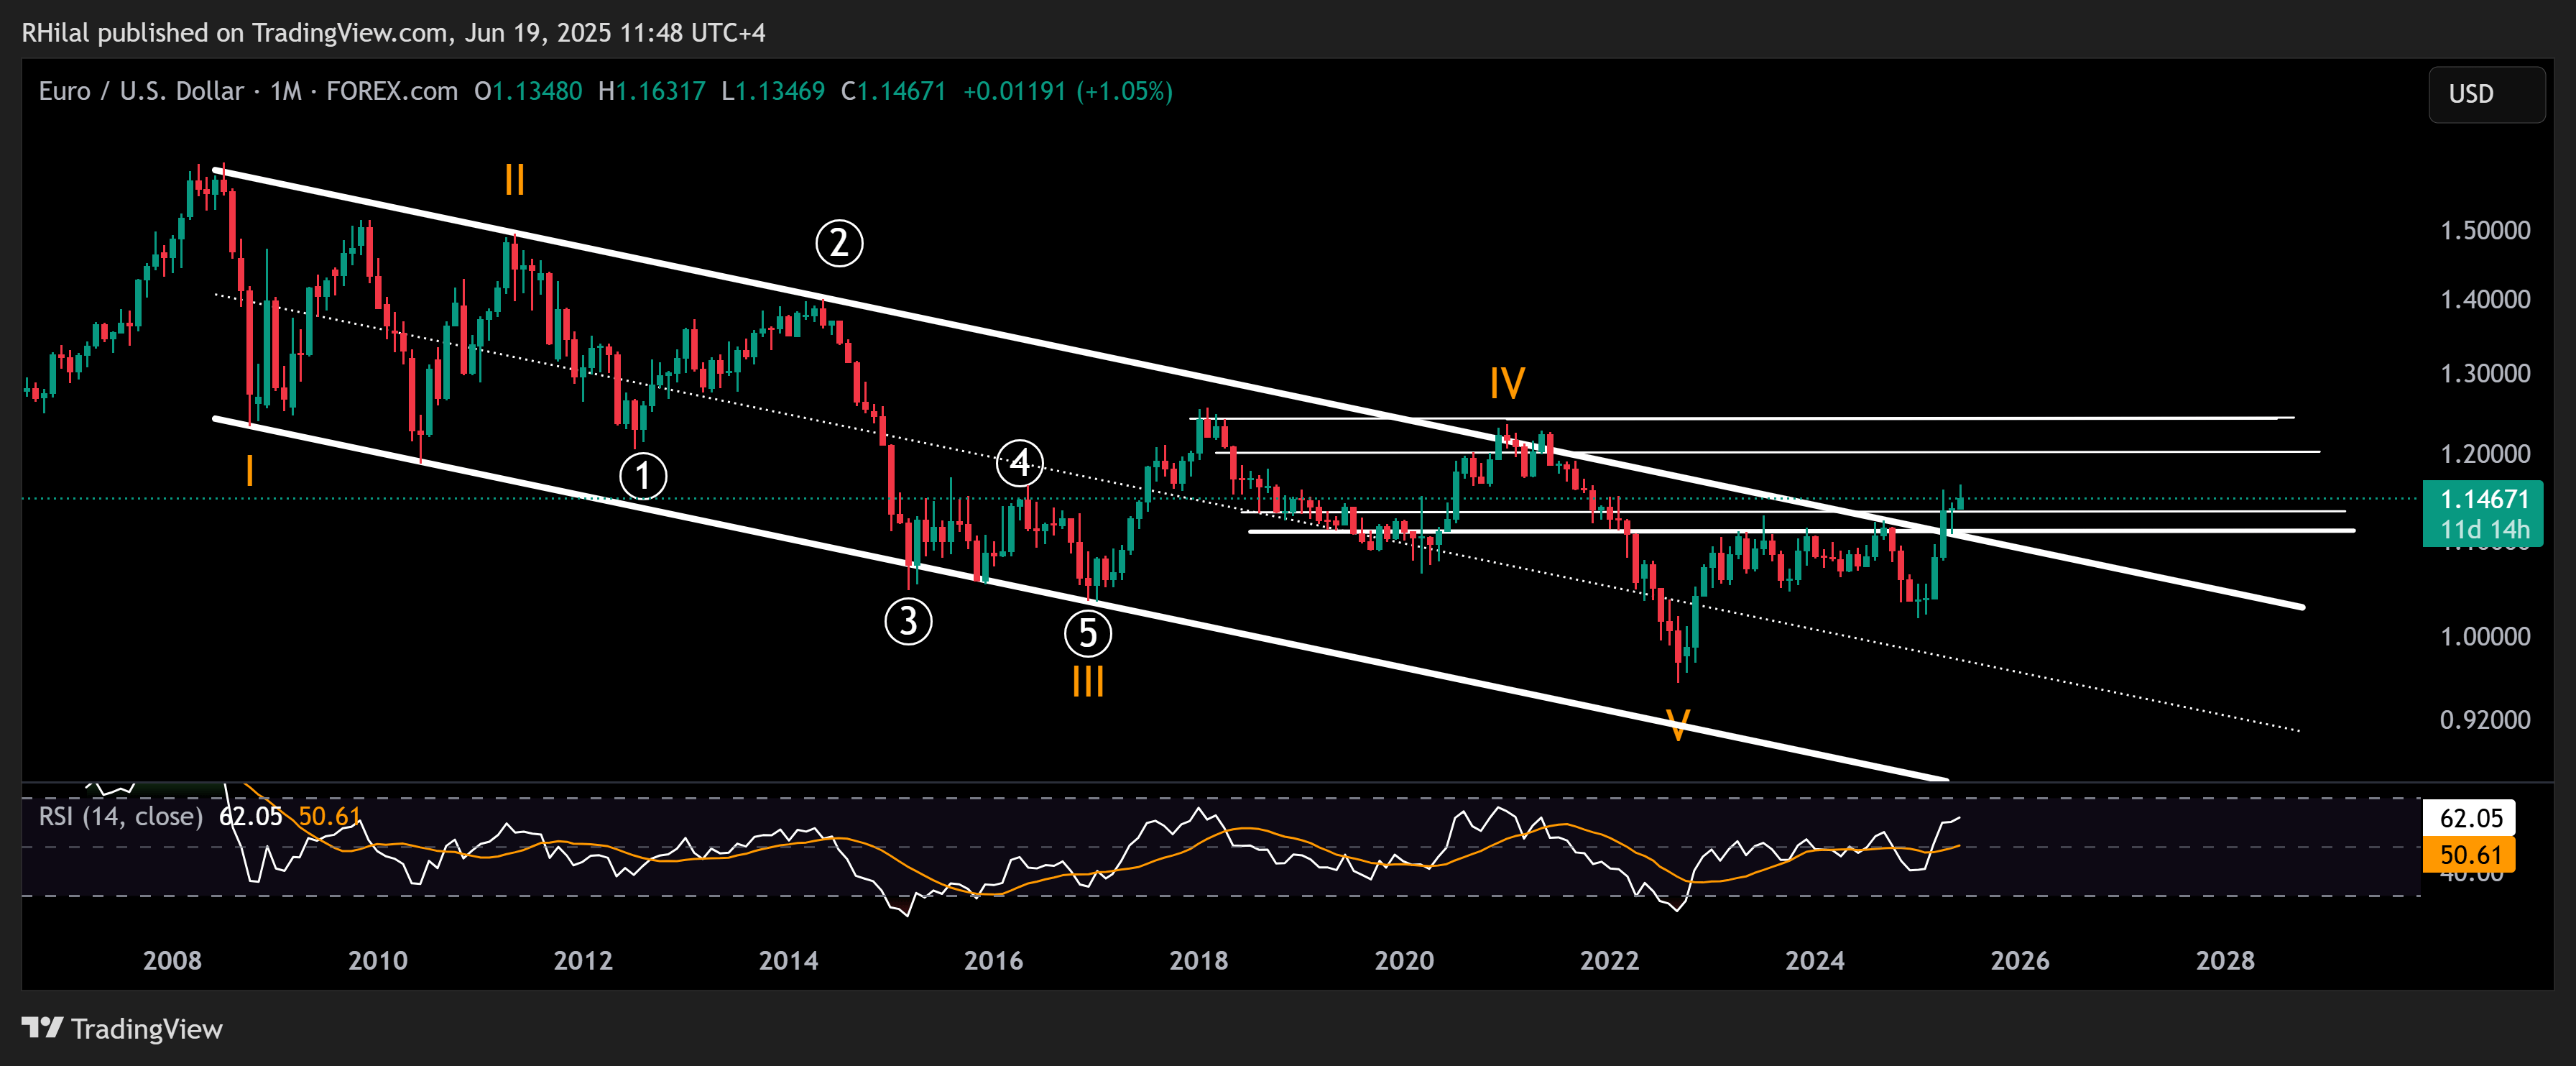Viewport: 2576px width, 1066px height.
Task: Click the 2008 time axis label
Action: 172,960
